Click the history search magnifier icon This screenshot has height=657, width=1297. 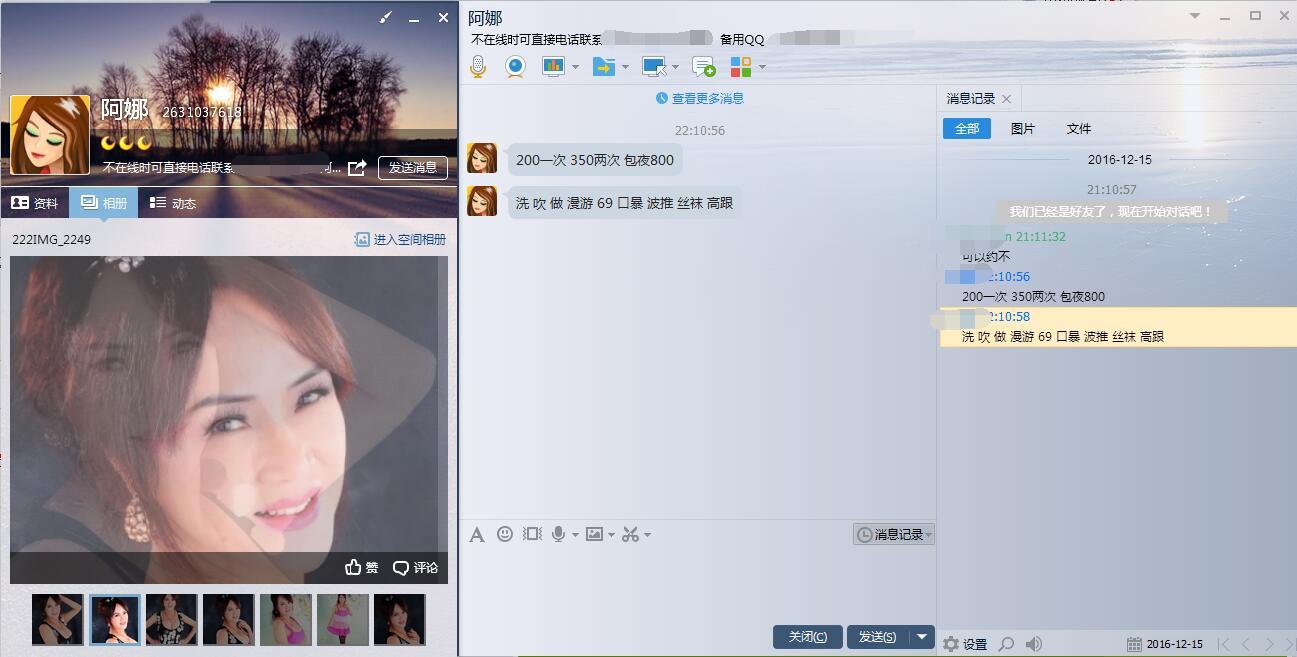point(1007,644)
